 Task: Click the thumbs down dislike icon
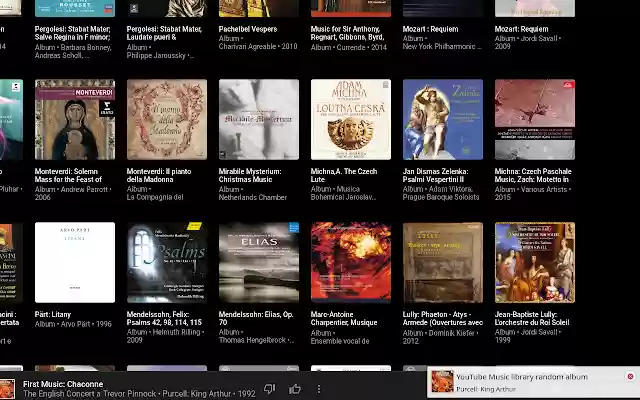click(x=269, y=389)
